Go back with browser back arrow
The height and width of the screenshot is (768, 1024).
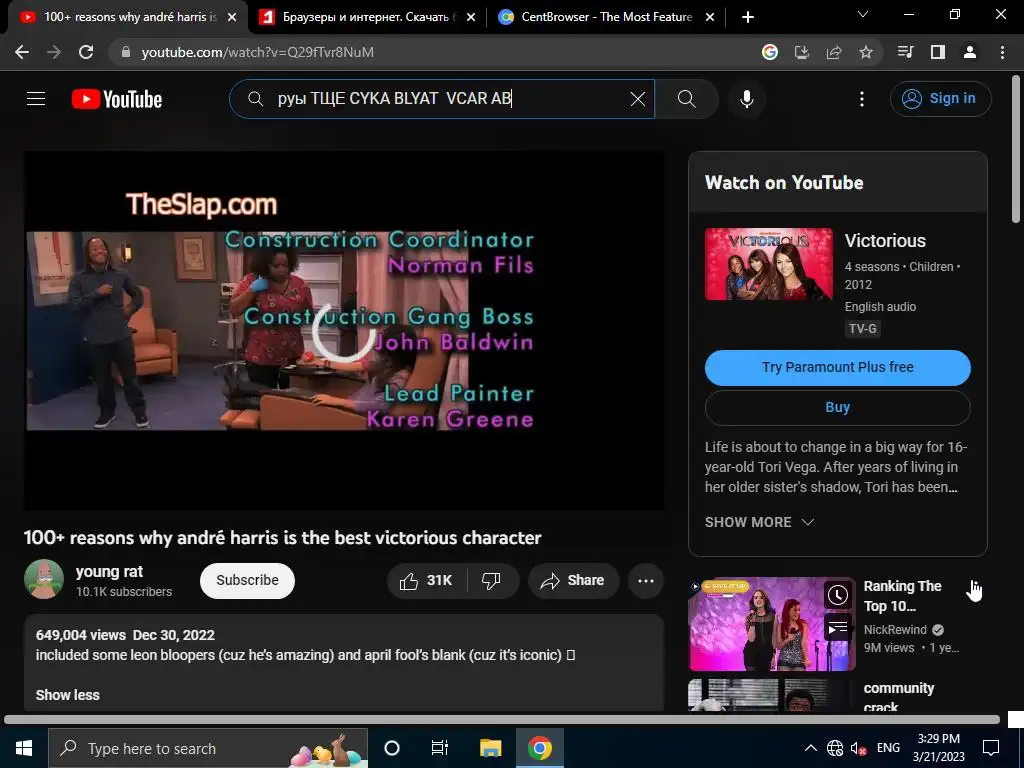click(22, 52)
